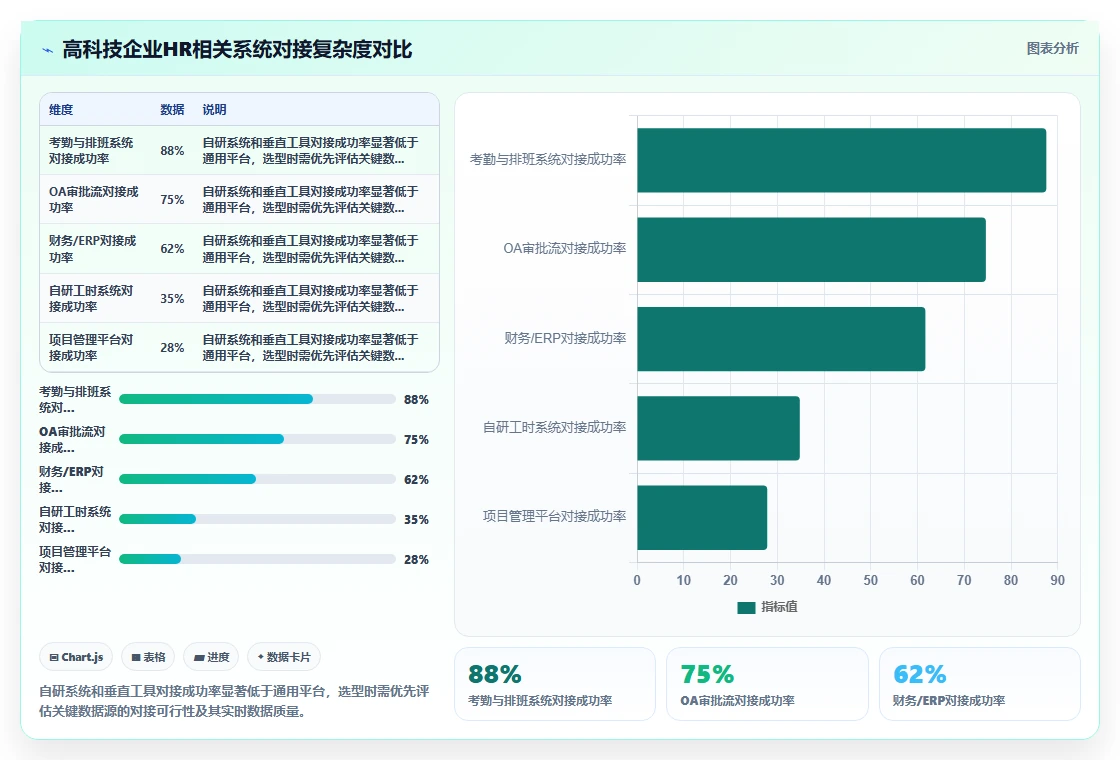The width and height of the screenshot is (1120, 760).
Task: Click the 考勤与排班系统对接成功率 88% progress bar
Action: (x=257, y=399)
